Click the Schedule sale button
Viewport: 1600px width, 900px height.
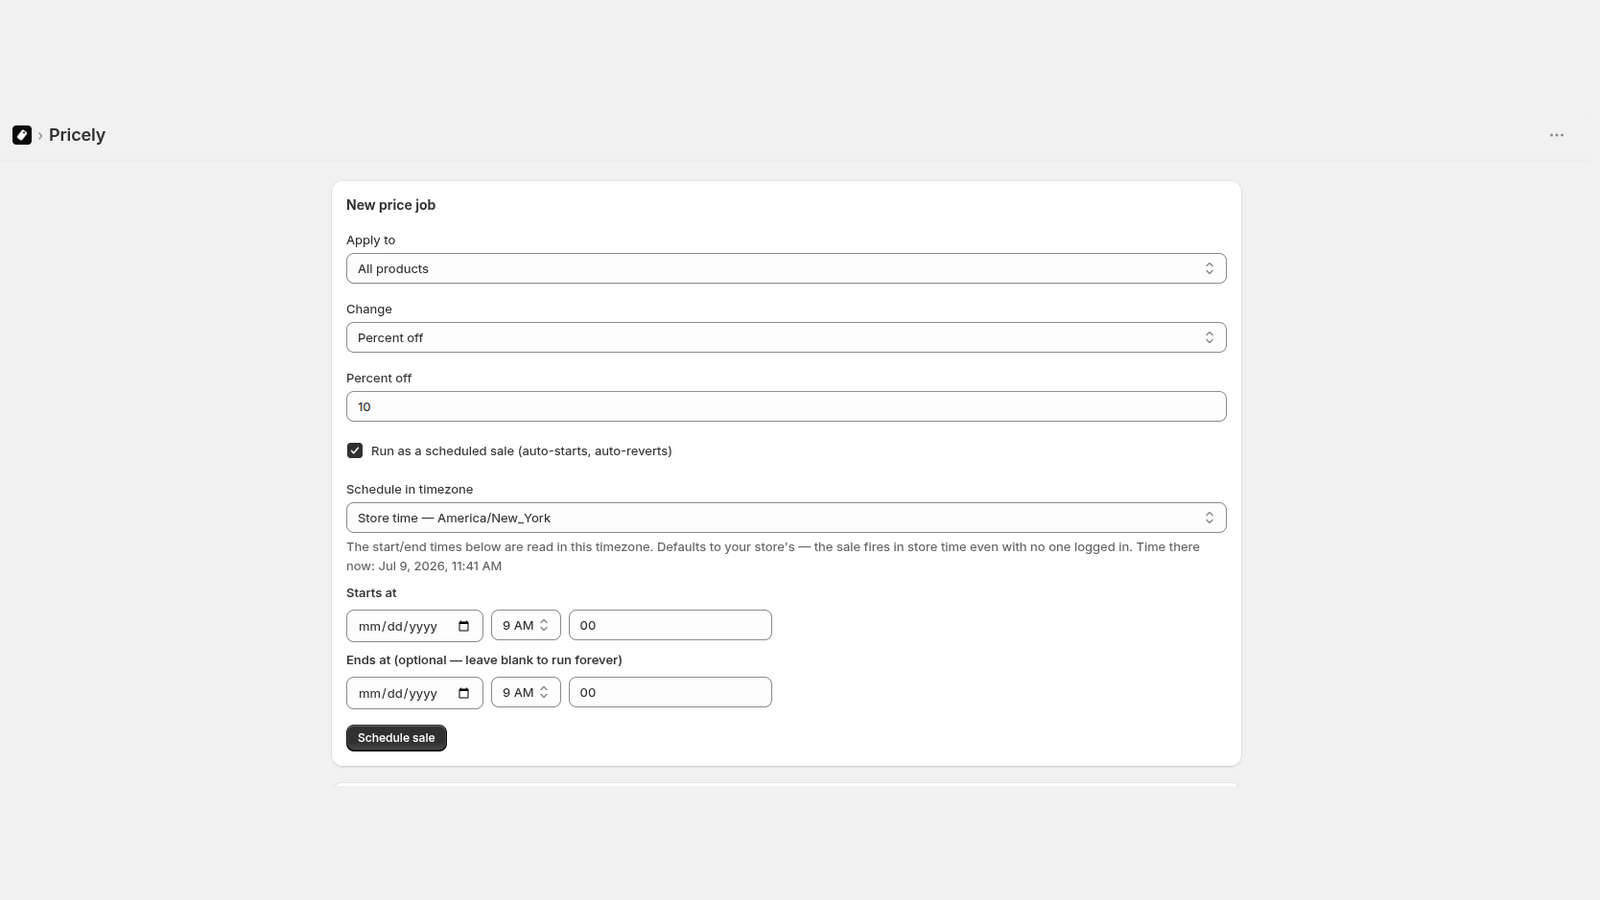click(x=396, y=738)
